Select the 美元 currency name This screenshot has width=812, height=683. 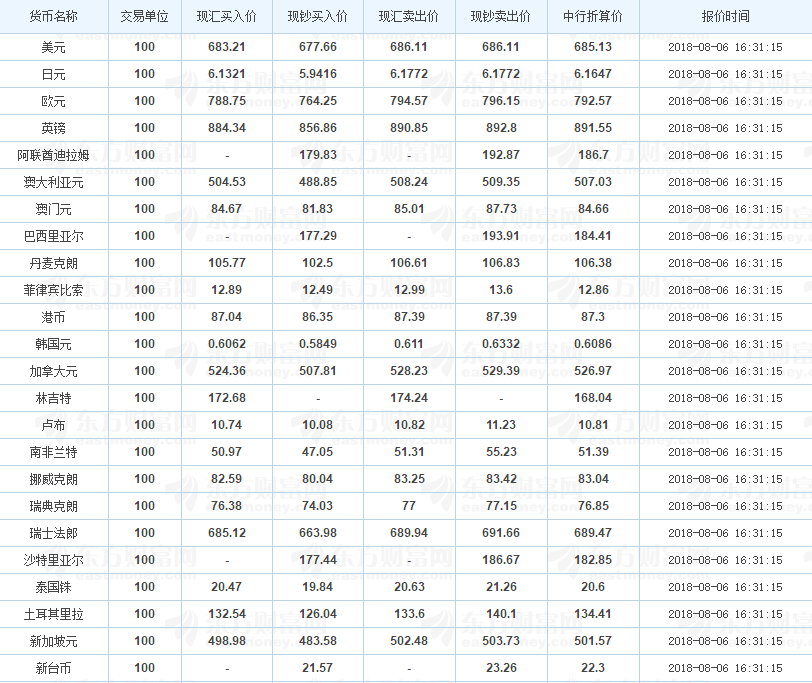[54, 47]
